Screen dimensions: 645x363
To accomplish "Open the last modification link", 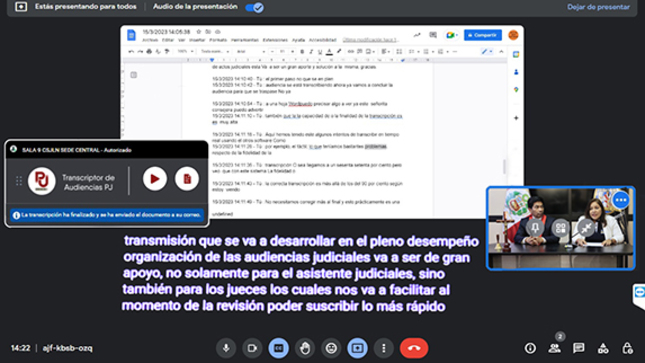I will [x=371, y=40].
